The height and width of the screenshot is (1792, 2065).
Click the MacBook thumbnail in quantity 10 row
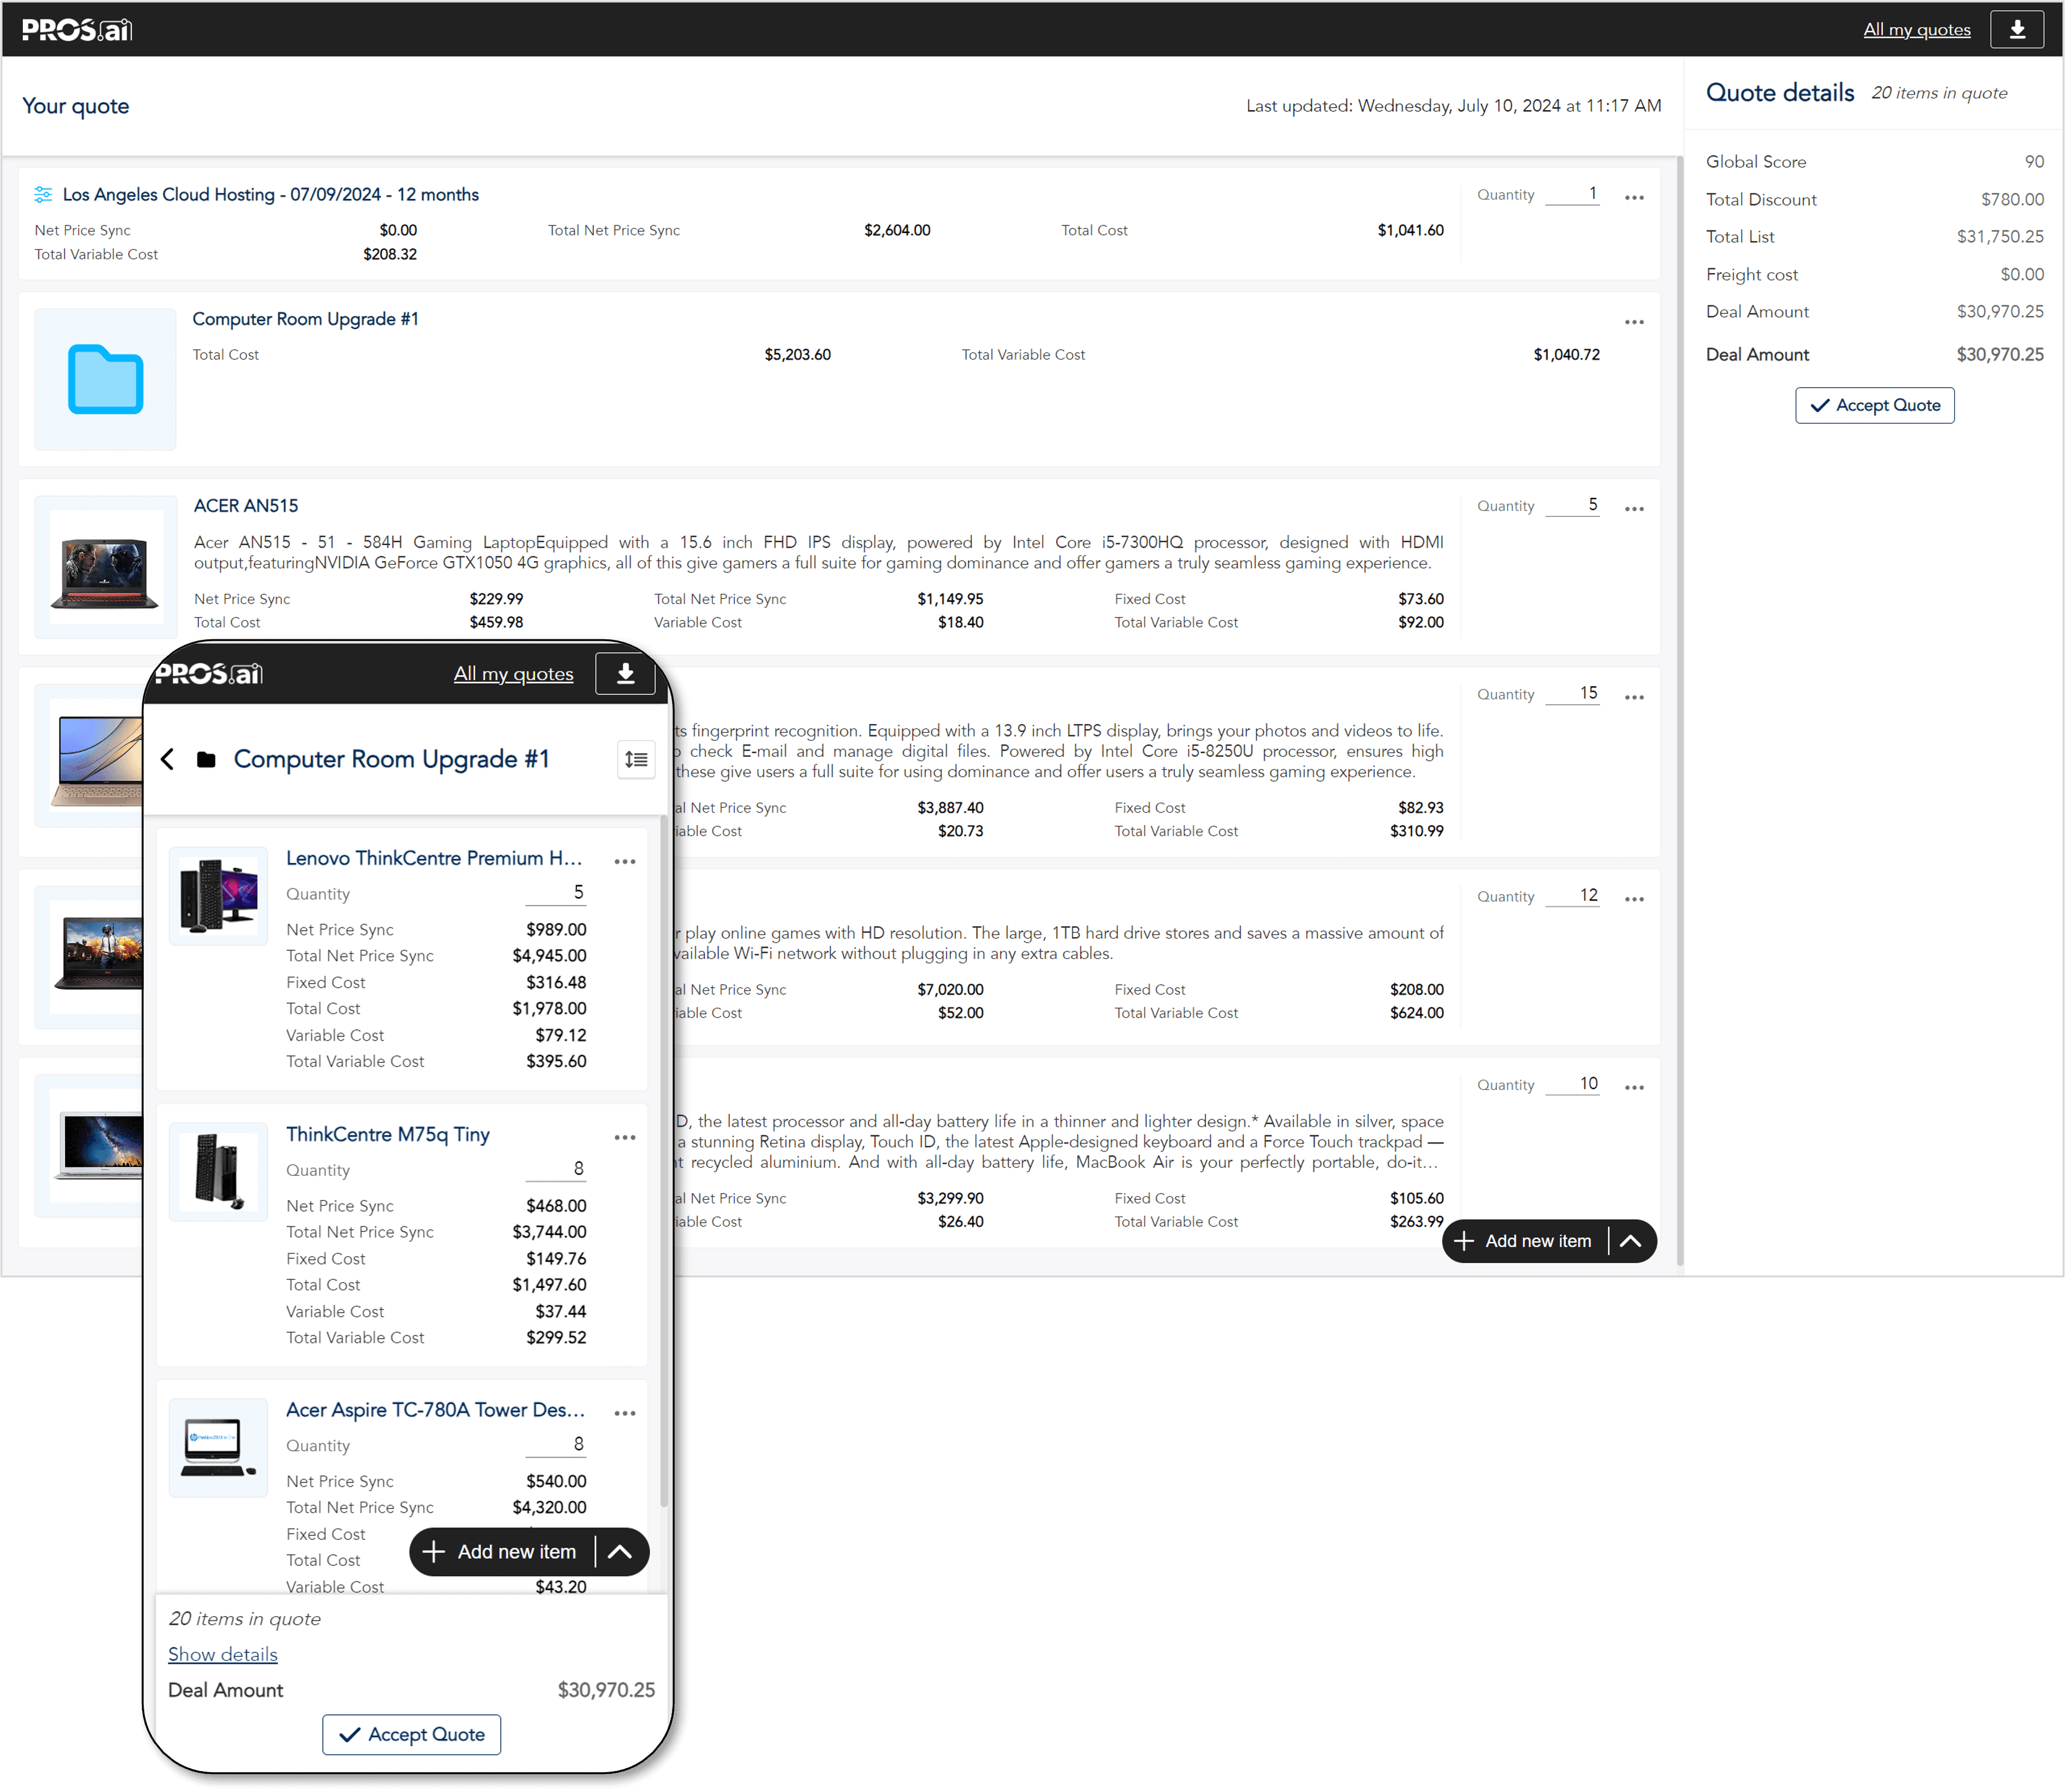point(89,1145)
